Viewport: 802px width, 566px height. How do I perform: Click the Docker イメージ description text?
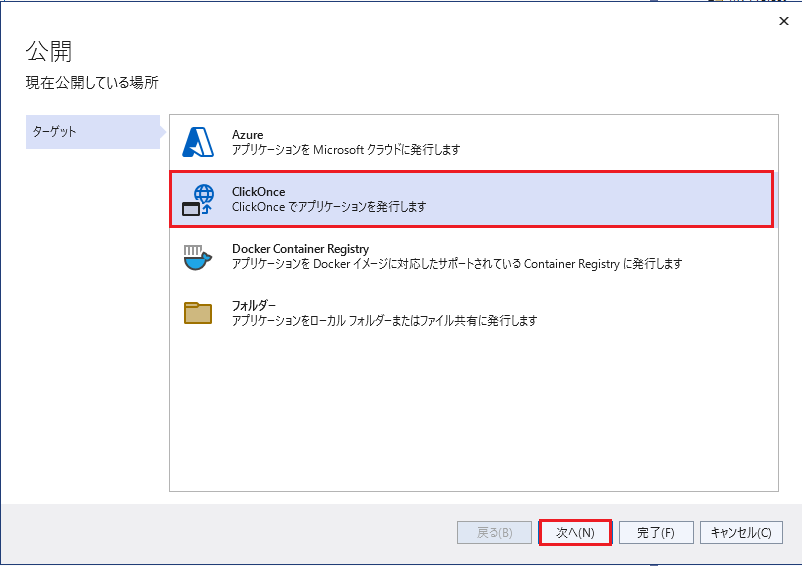[457, 264]
